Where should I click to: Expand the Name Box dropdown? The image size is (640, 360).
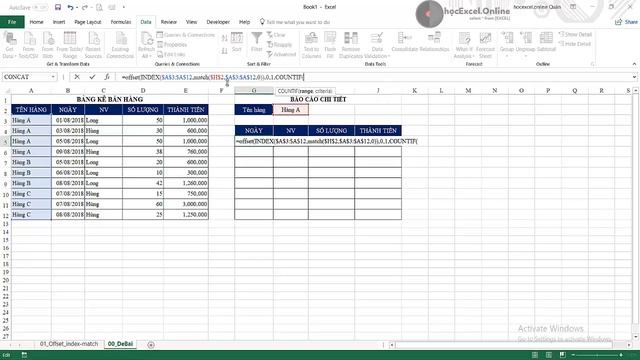tap(53, 77)
